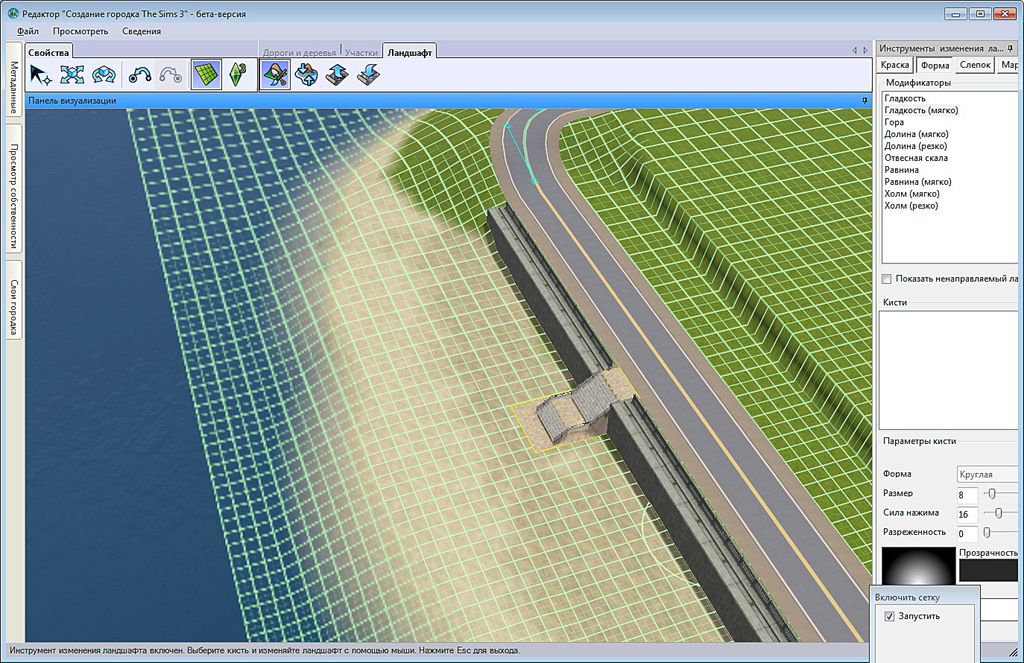Click the tab scroll right arrow
1024x663 pixels.
point(864,50)
